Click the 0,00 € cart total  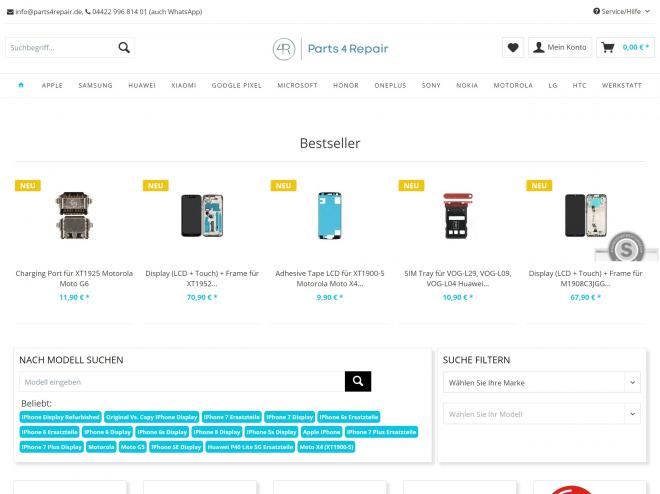636,48
